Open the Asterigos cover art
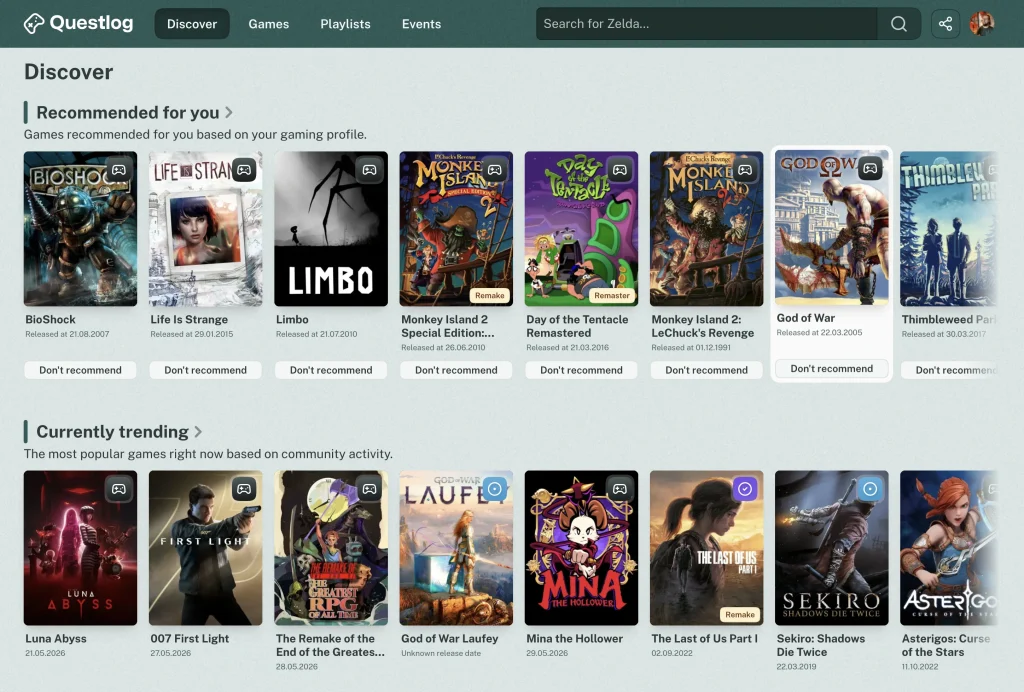Image resolution: width=1024 pixels, height=692 pixels. coord(949,548)
